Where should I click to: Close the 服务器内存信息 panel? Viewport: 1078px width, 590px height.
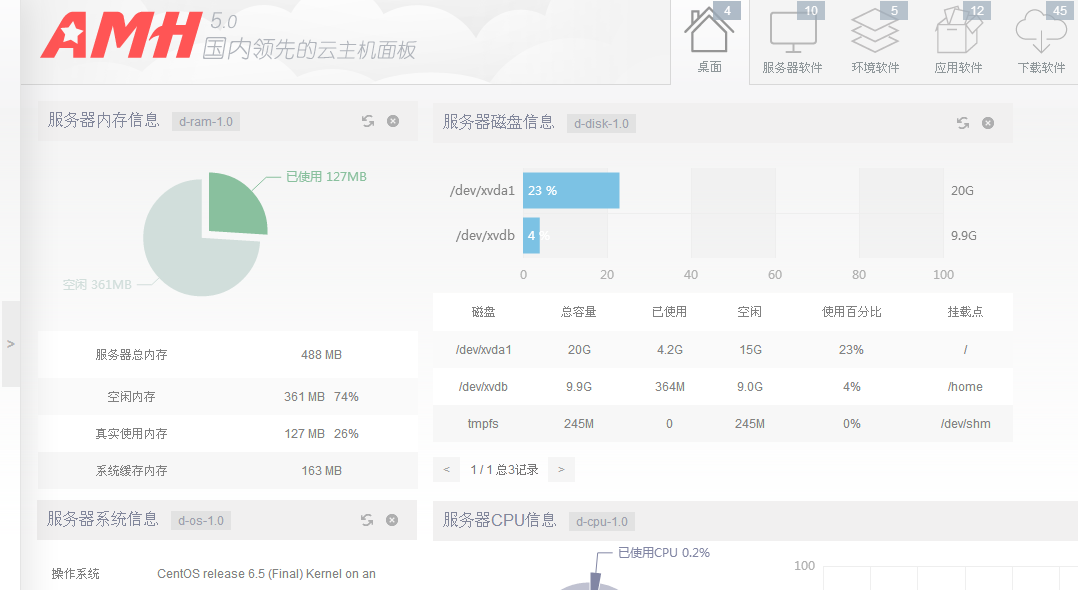(393, 121)
